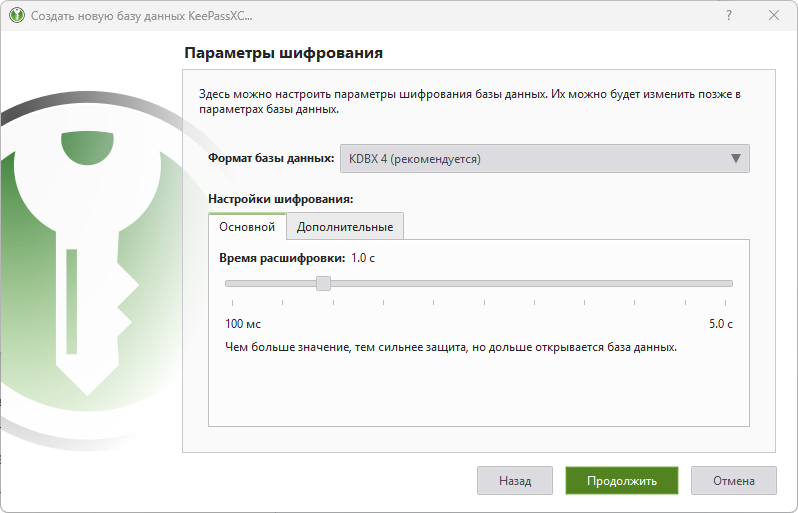798x513 pixels.
Task: Open context help with the question mark button
Action: click(x=727, y=16)
